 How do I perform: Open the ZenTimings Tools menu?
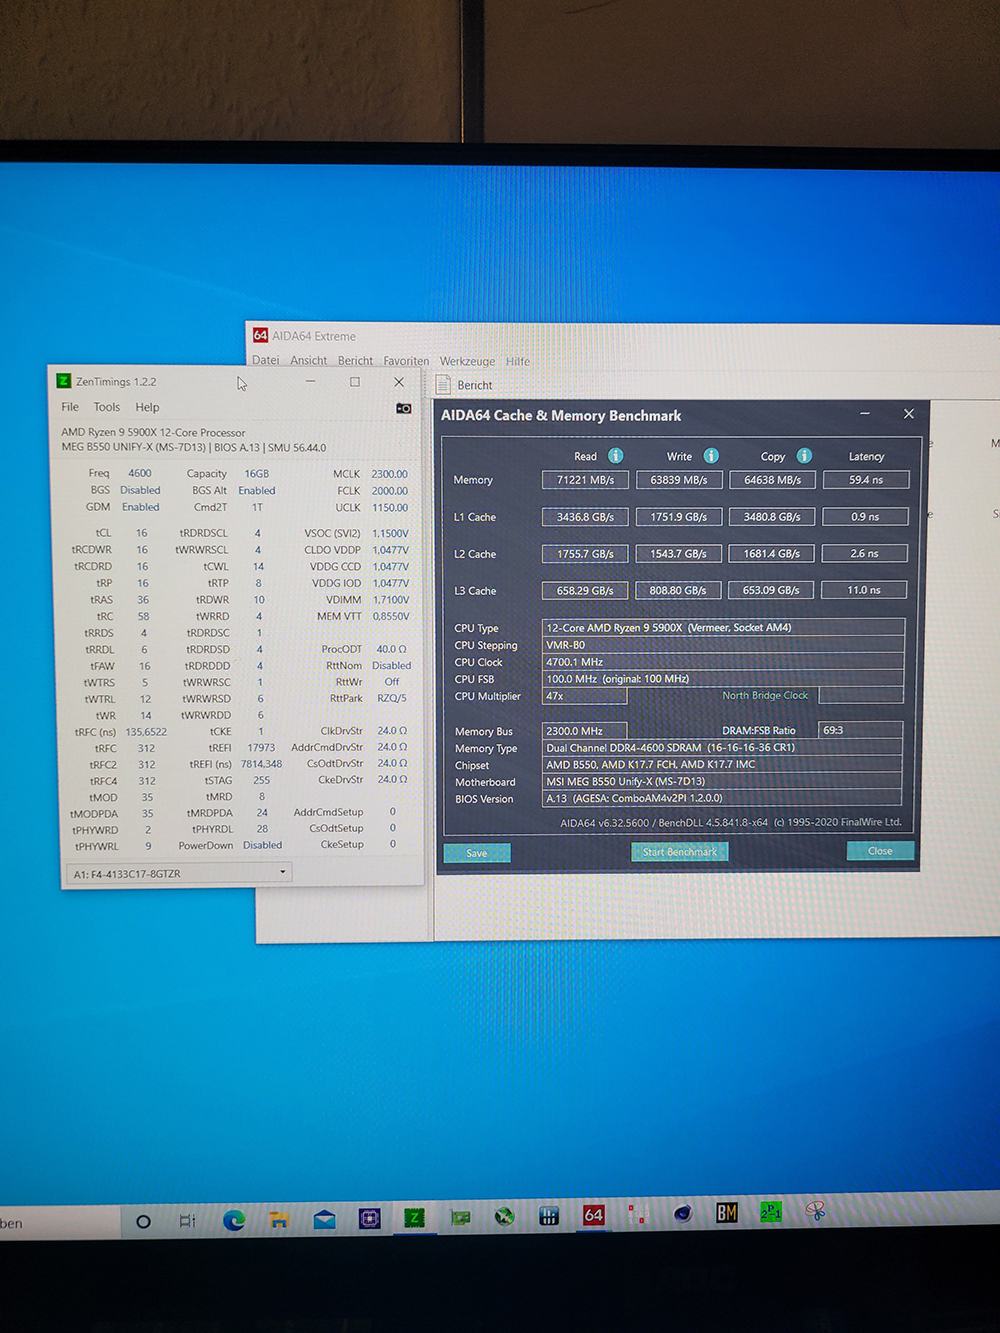(x=107, y=407)
